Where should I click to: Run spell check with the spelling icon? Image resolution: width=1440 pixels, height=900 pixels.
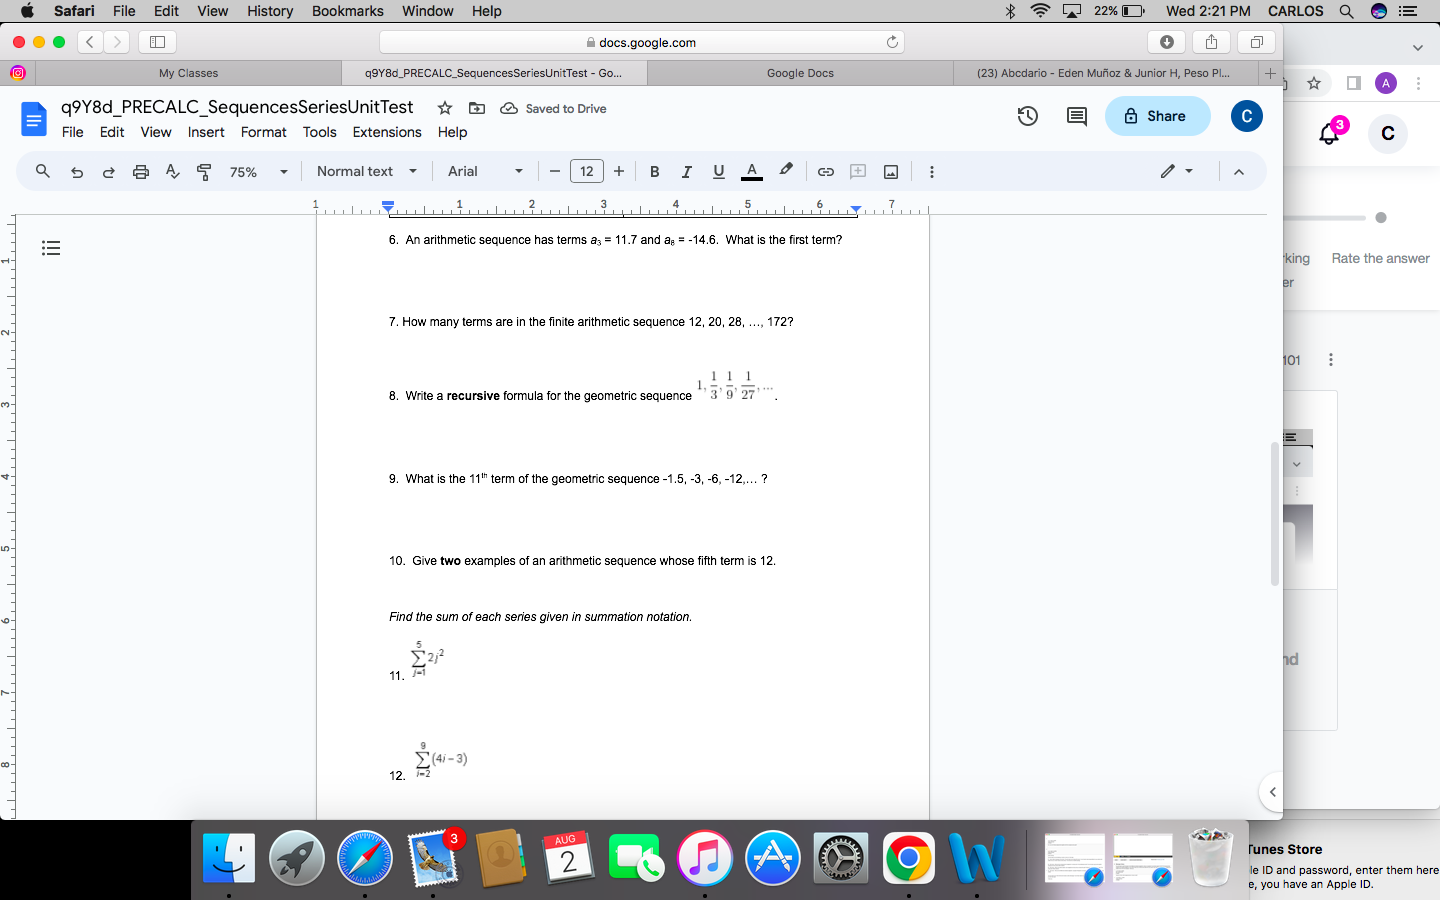tap(172, 171)
